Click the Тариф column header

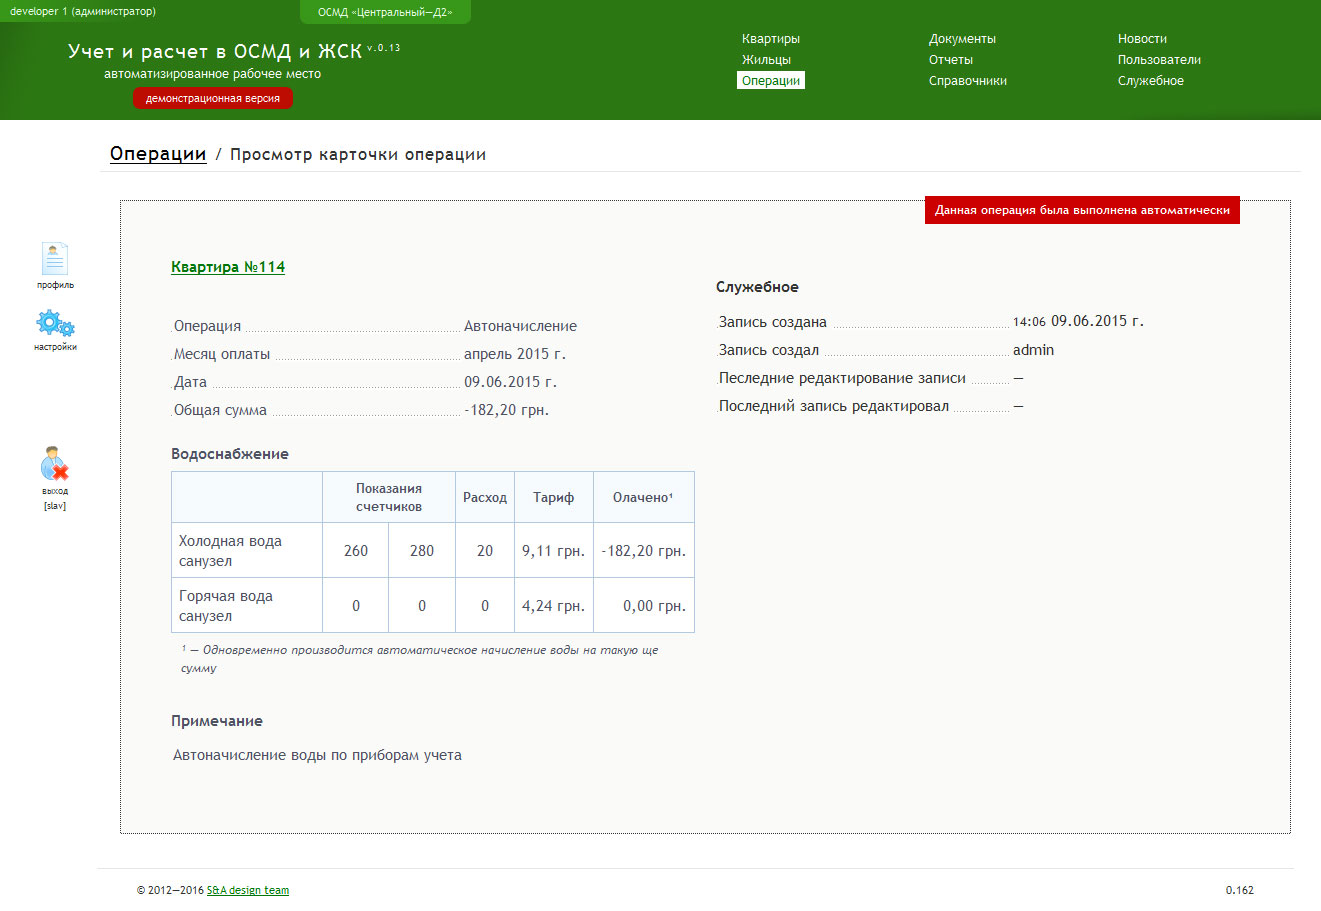[x=553, y=497]
